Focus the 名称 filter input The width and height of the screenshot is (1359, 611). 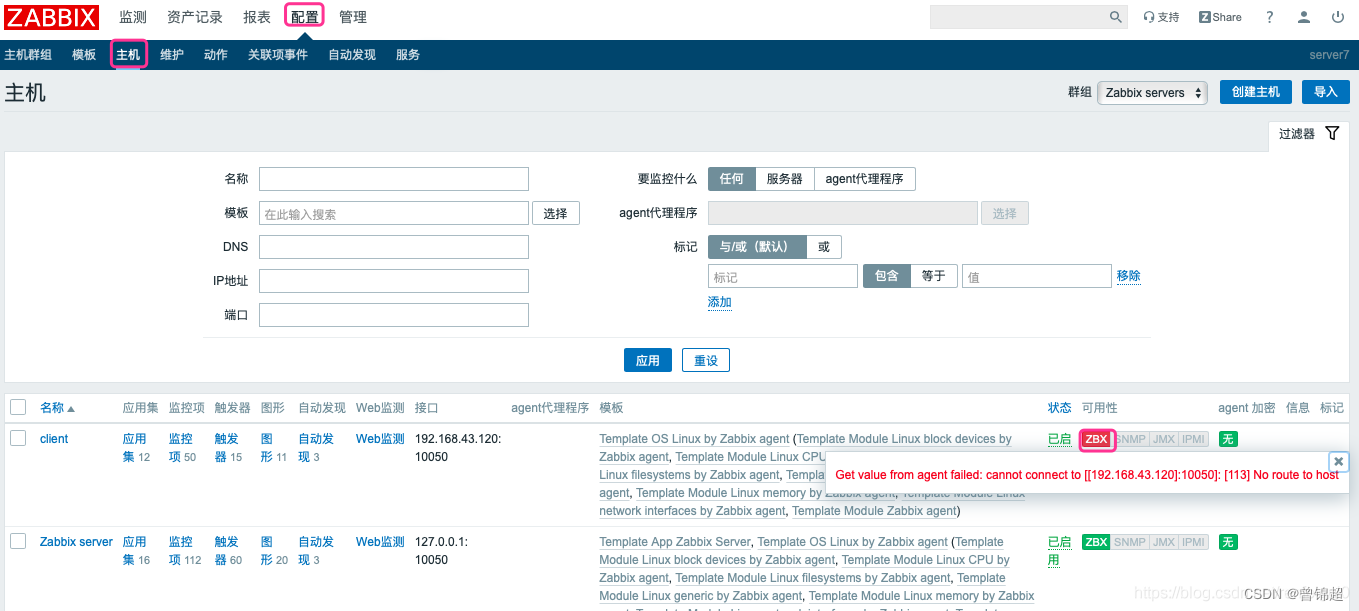[x=394, y=179]
